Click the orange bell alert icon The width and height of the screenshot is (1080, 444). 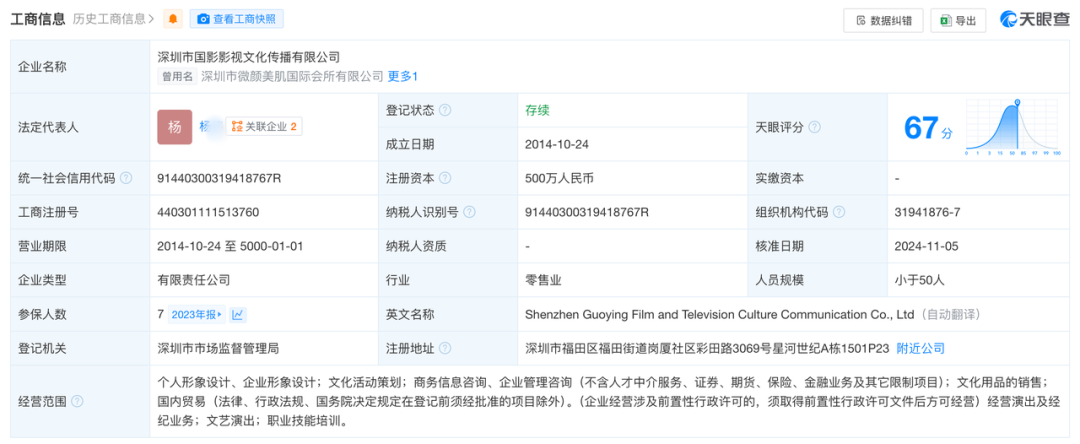(173, 19)
